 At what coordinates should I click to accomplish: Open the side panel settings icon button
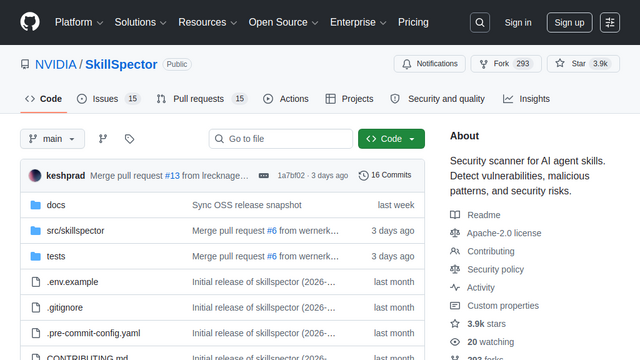coord(610,22)
